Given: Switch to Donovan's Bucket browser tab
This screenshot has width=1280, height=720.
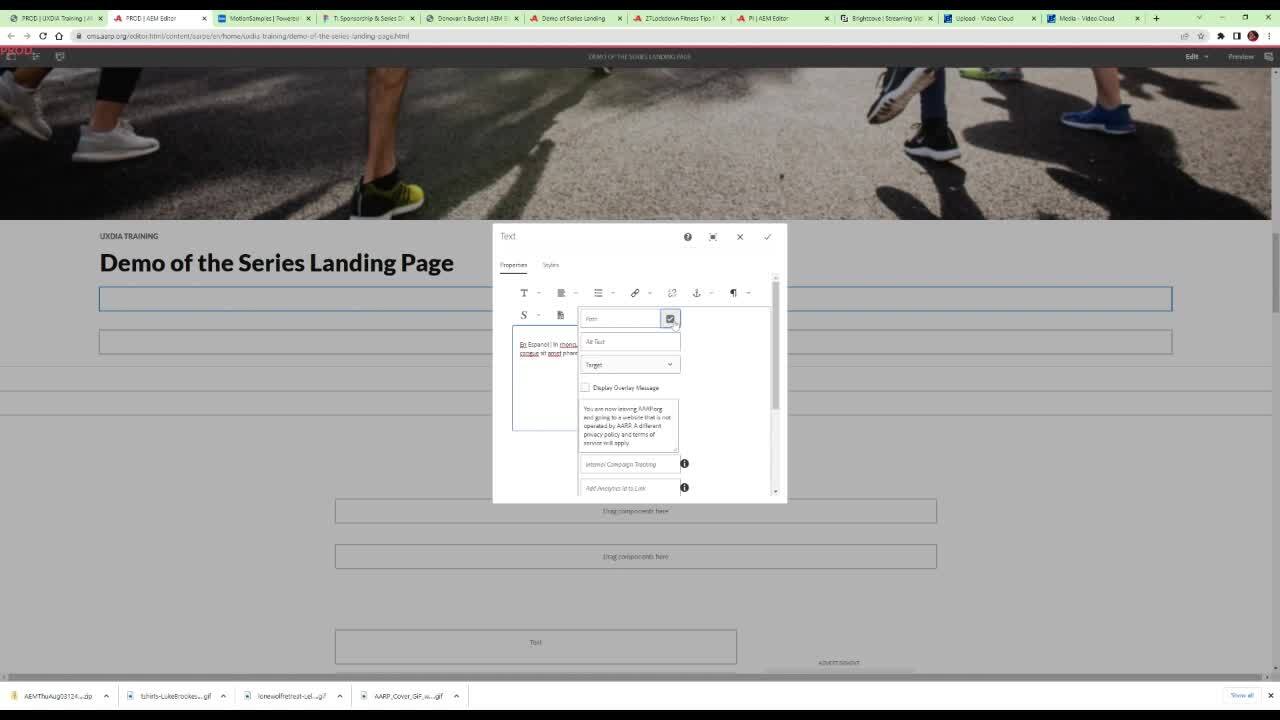Looking at the screenshot, I should point(470,18).
